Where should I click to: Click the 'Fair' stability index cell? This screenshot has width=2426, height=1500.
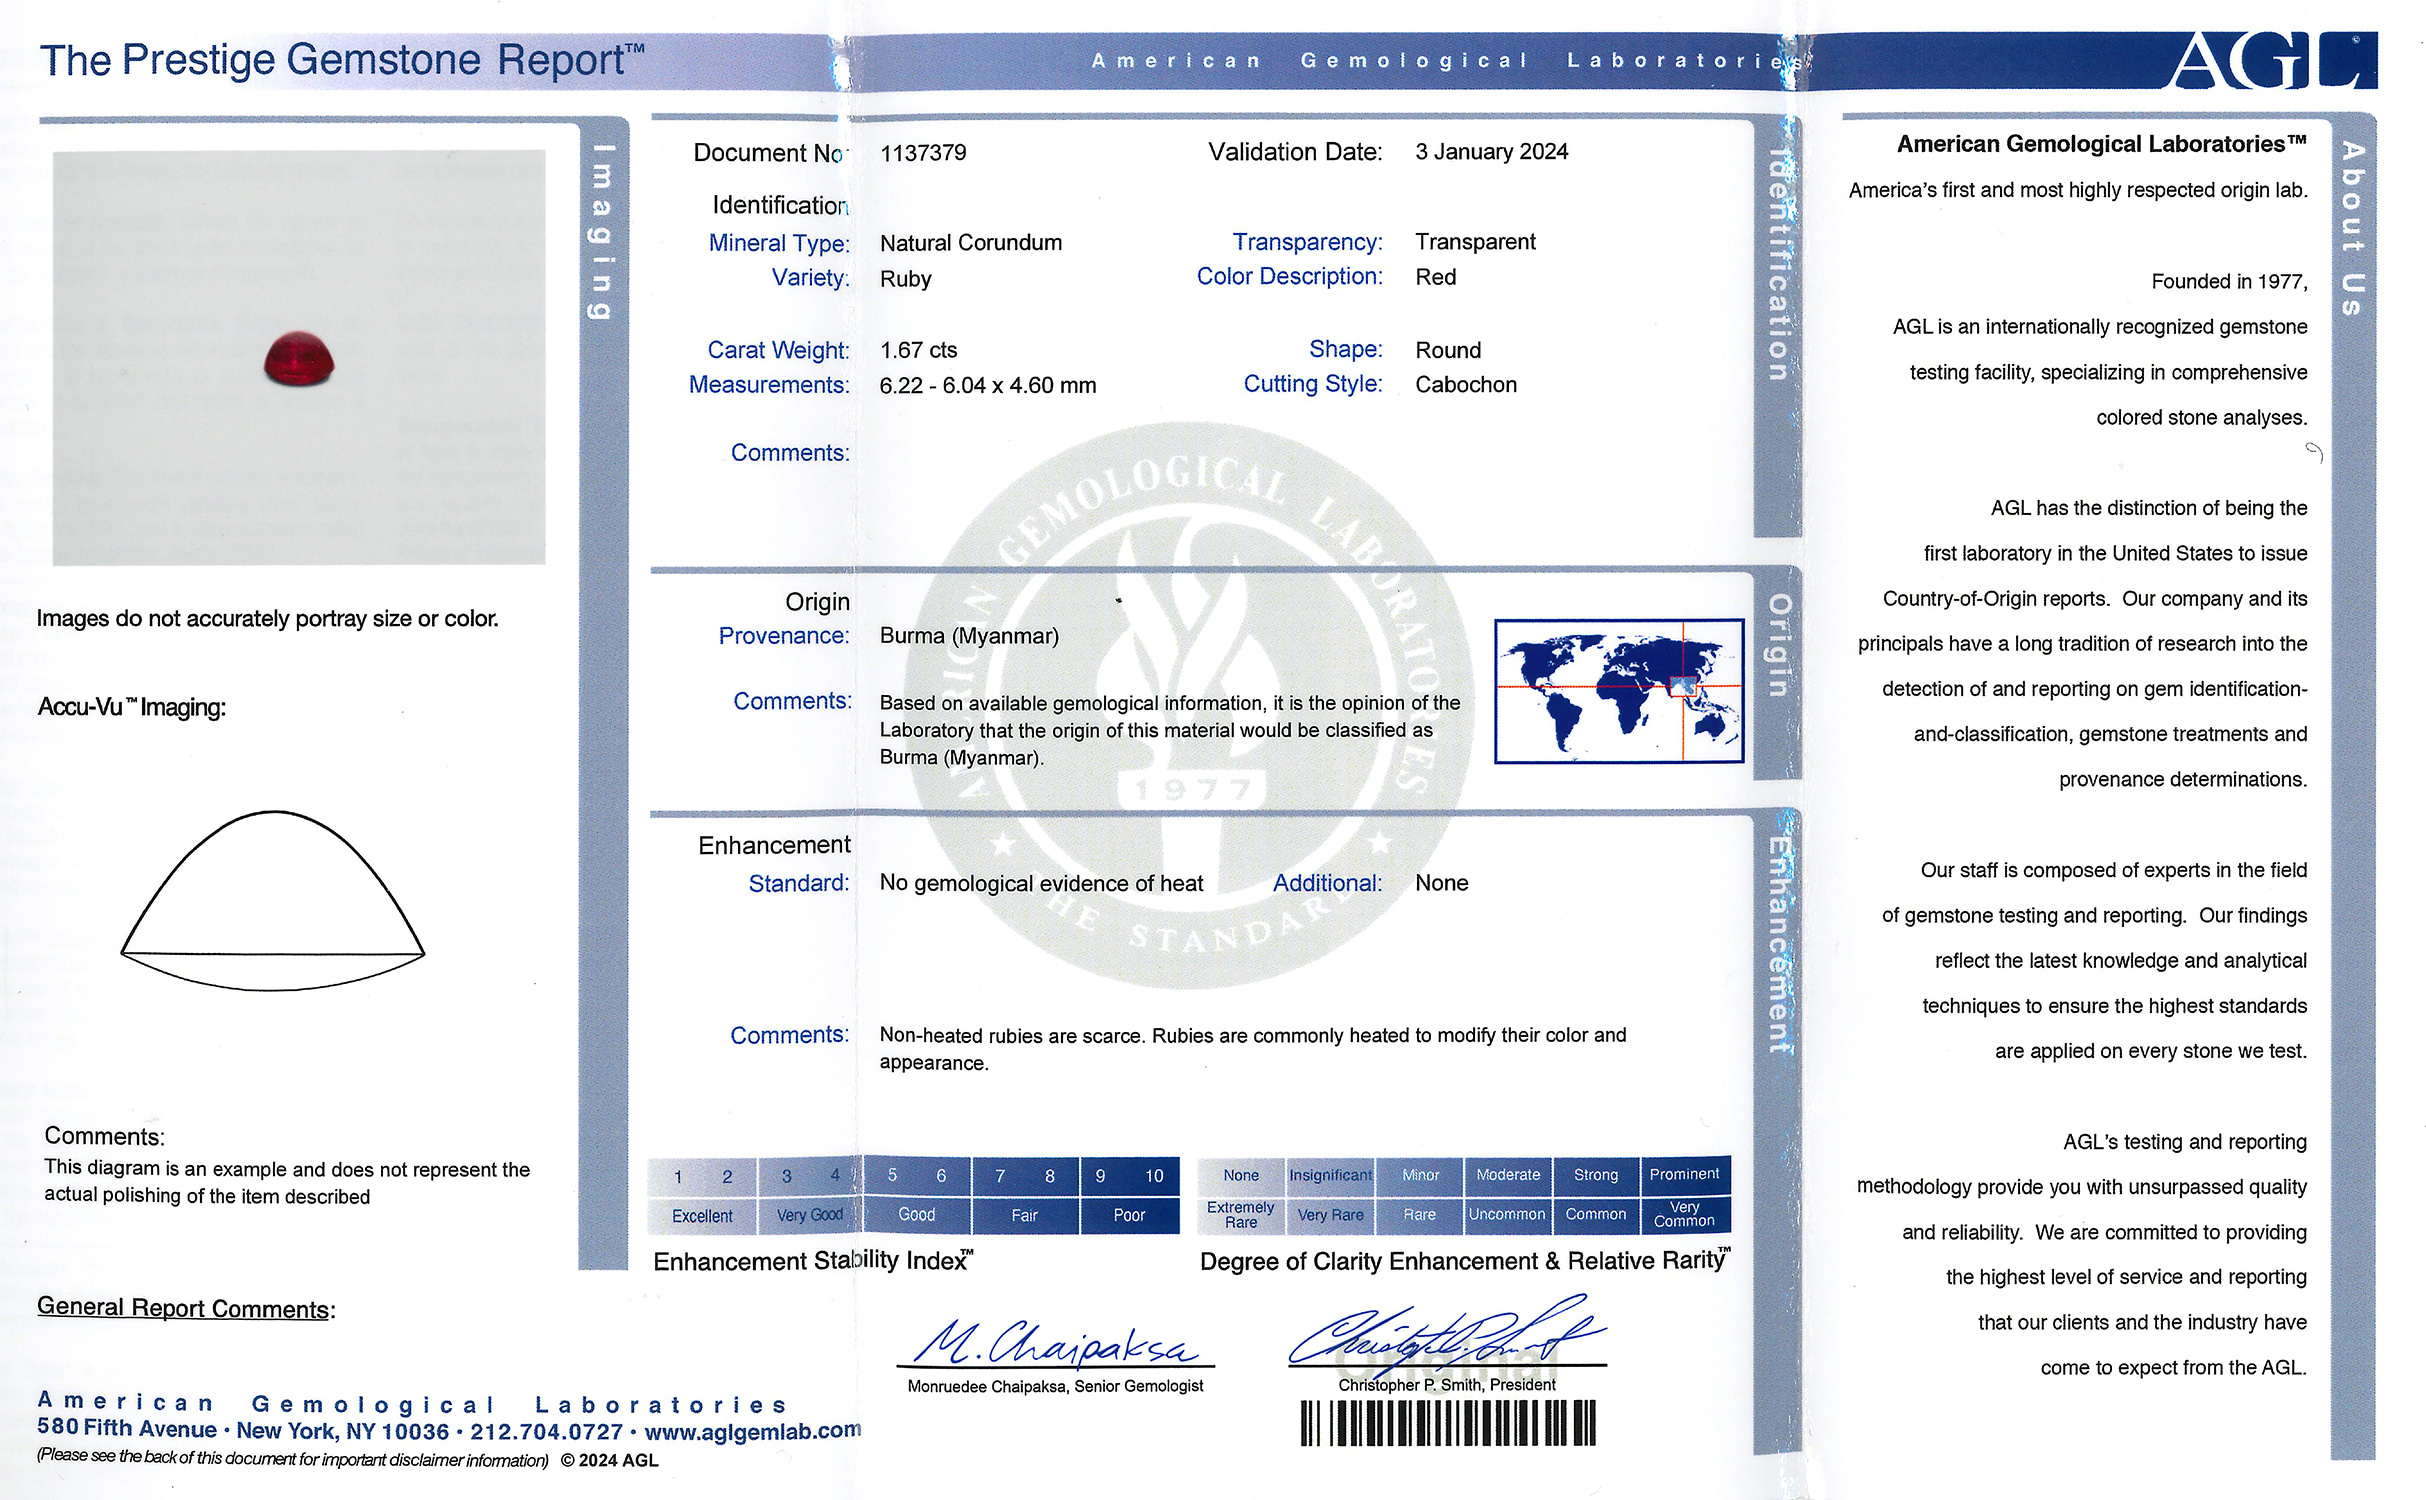point(1025,1215)
